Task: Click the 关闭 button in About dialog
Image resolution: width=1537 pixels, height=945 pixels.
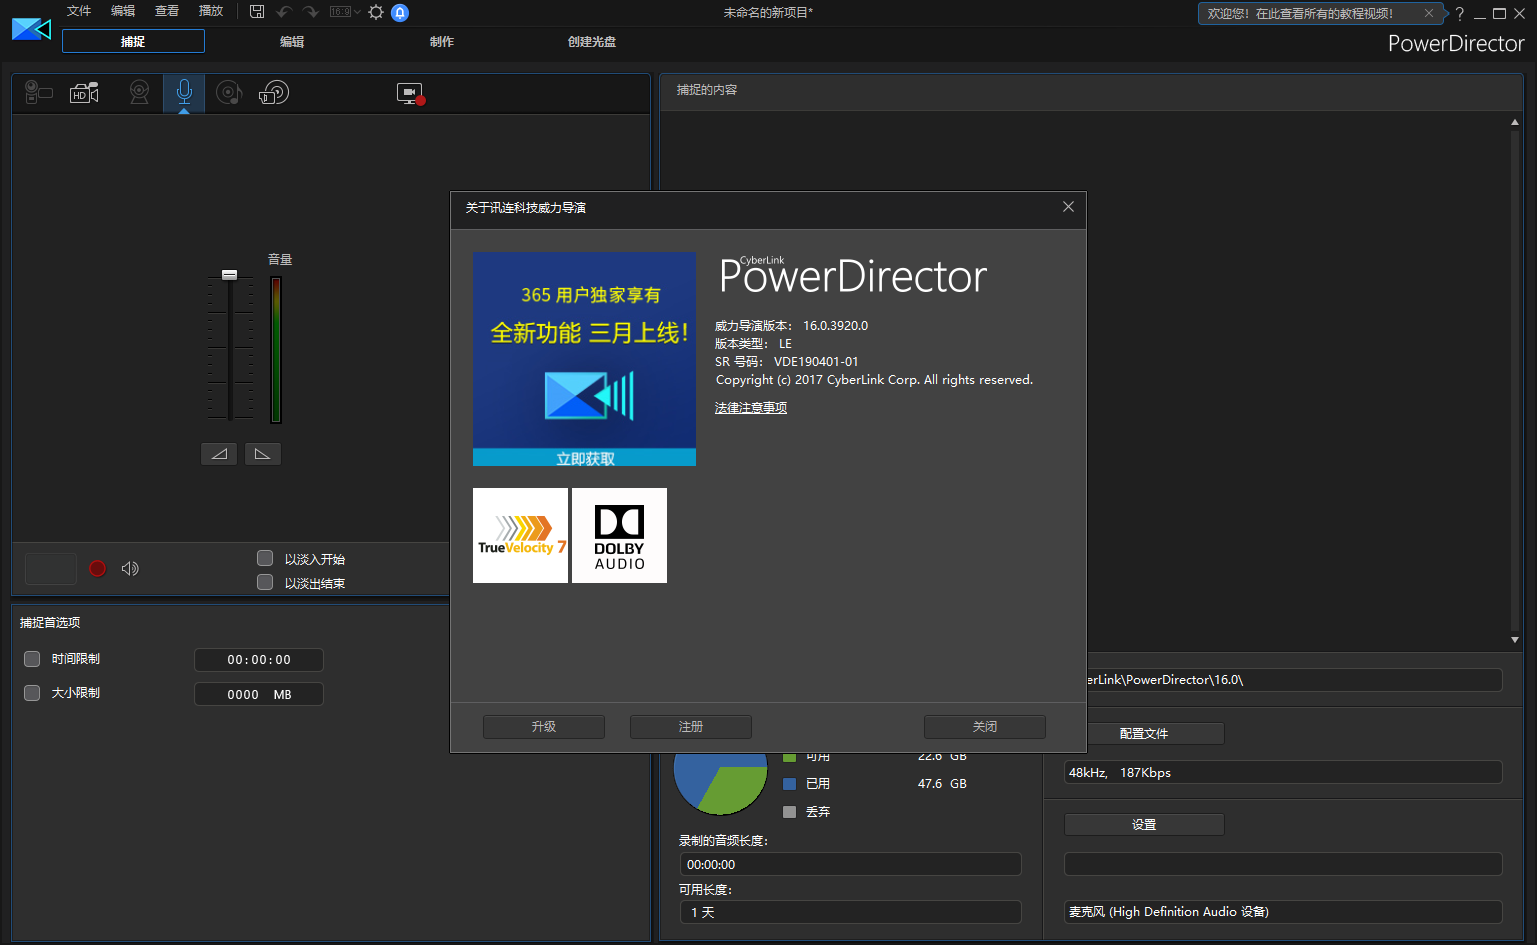Action: 985,727
